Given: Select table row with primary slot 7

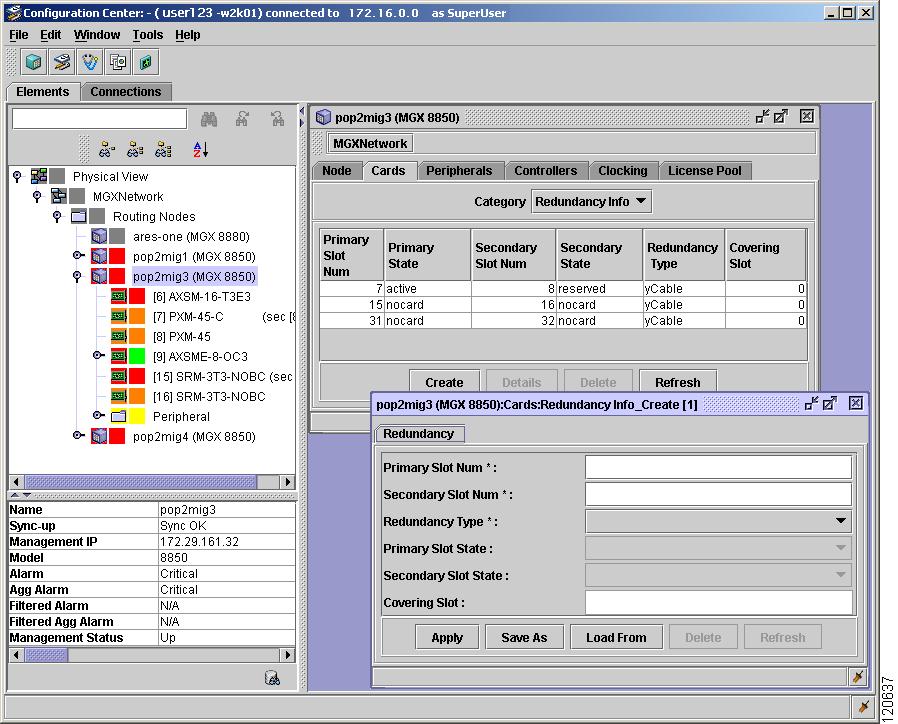Looking at the screenshot, I should [562, 289].
